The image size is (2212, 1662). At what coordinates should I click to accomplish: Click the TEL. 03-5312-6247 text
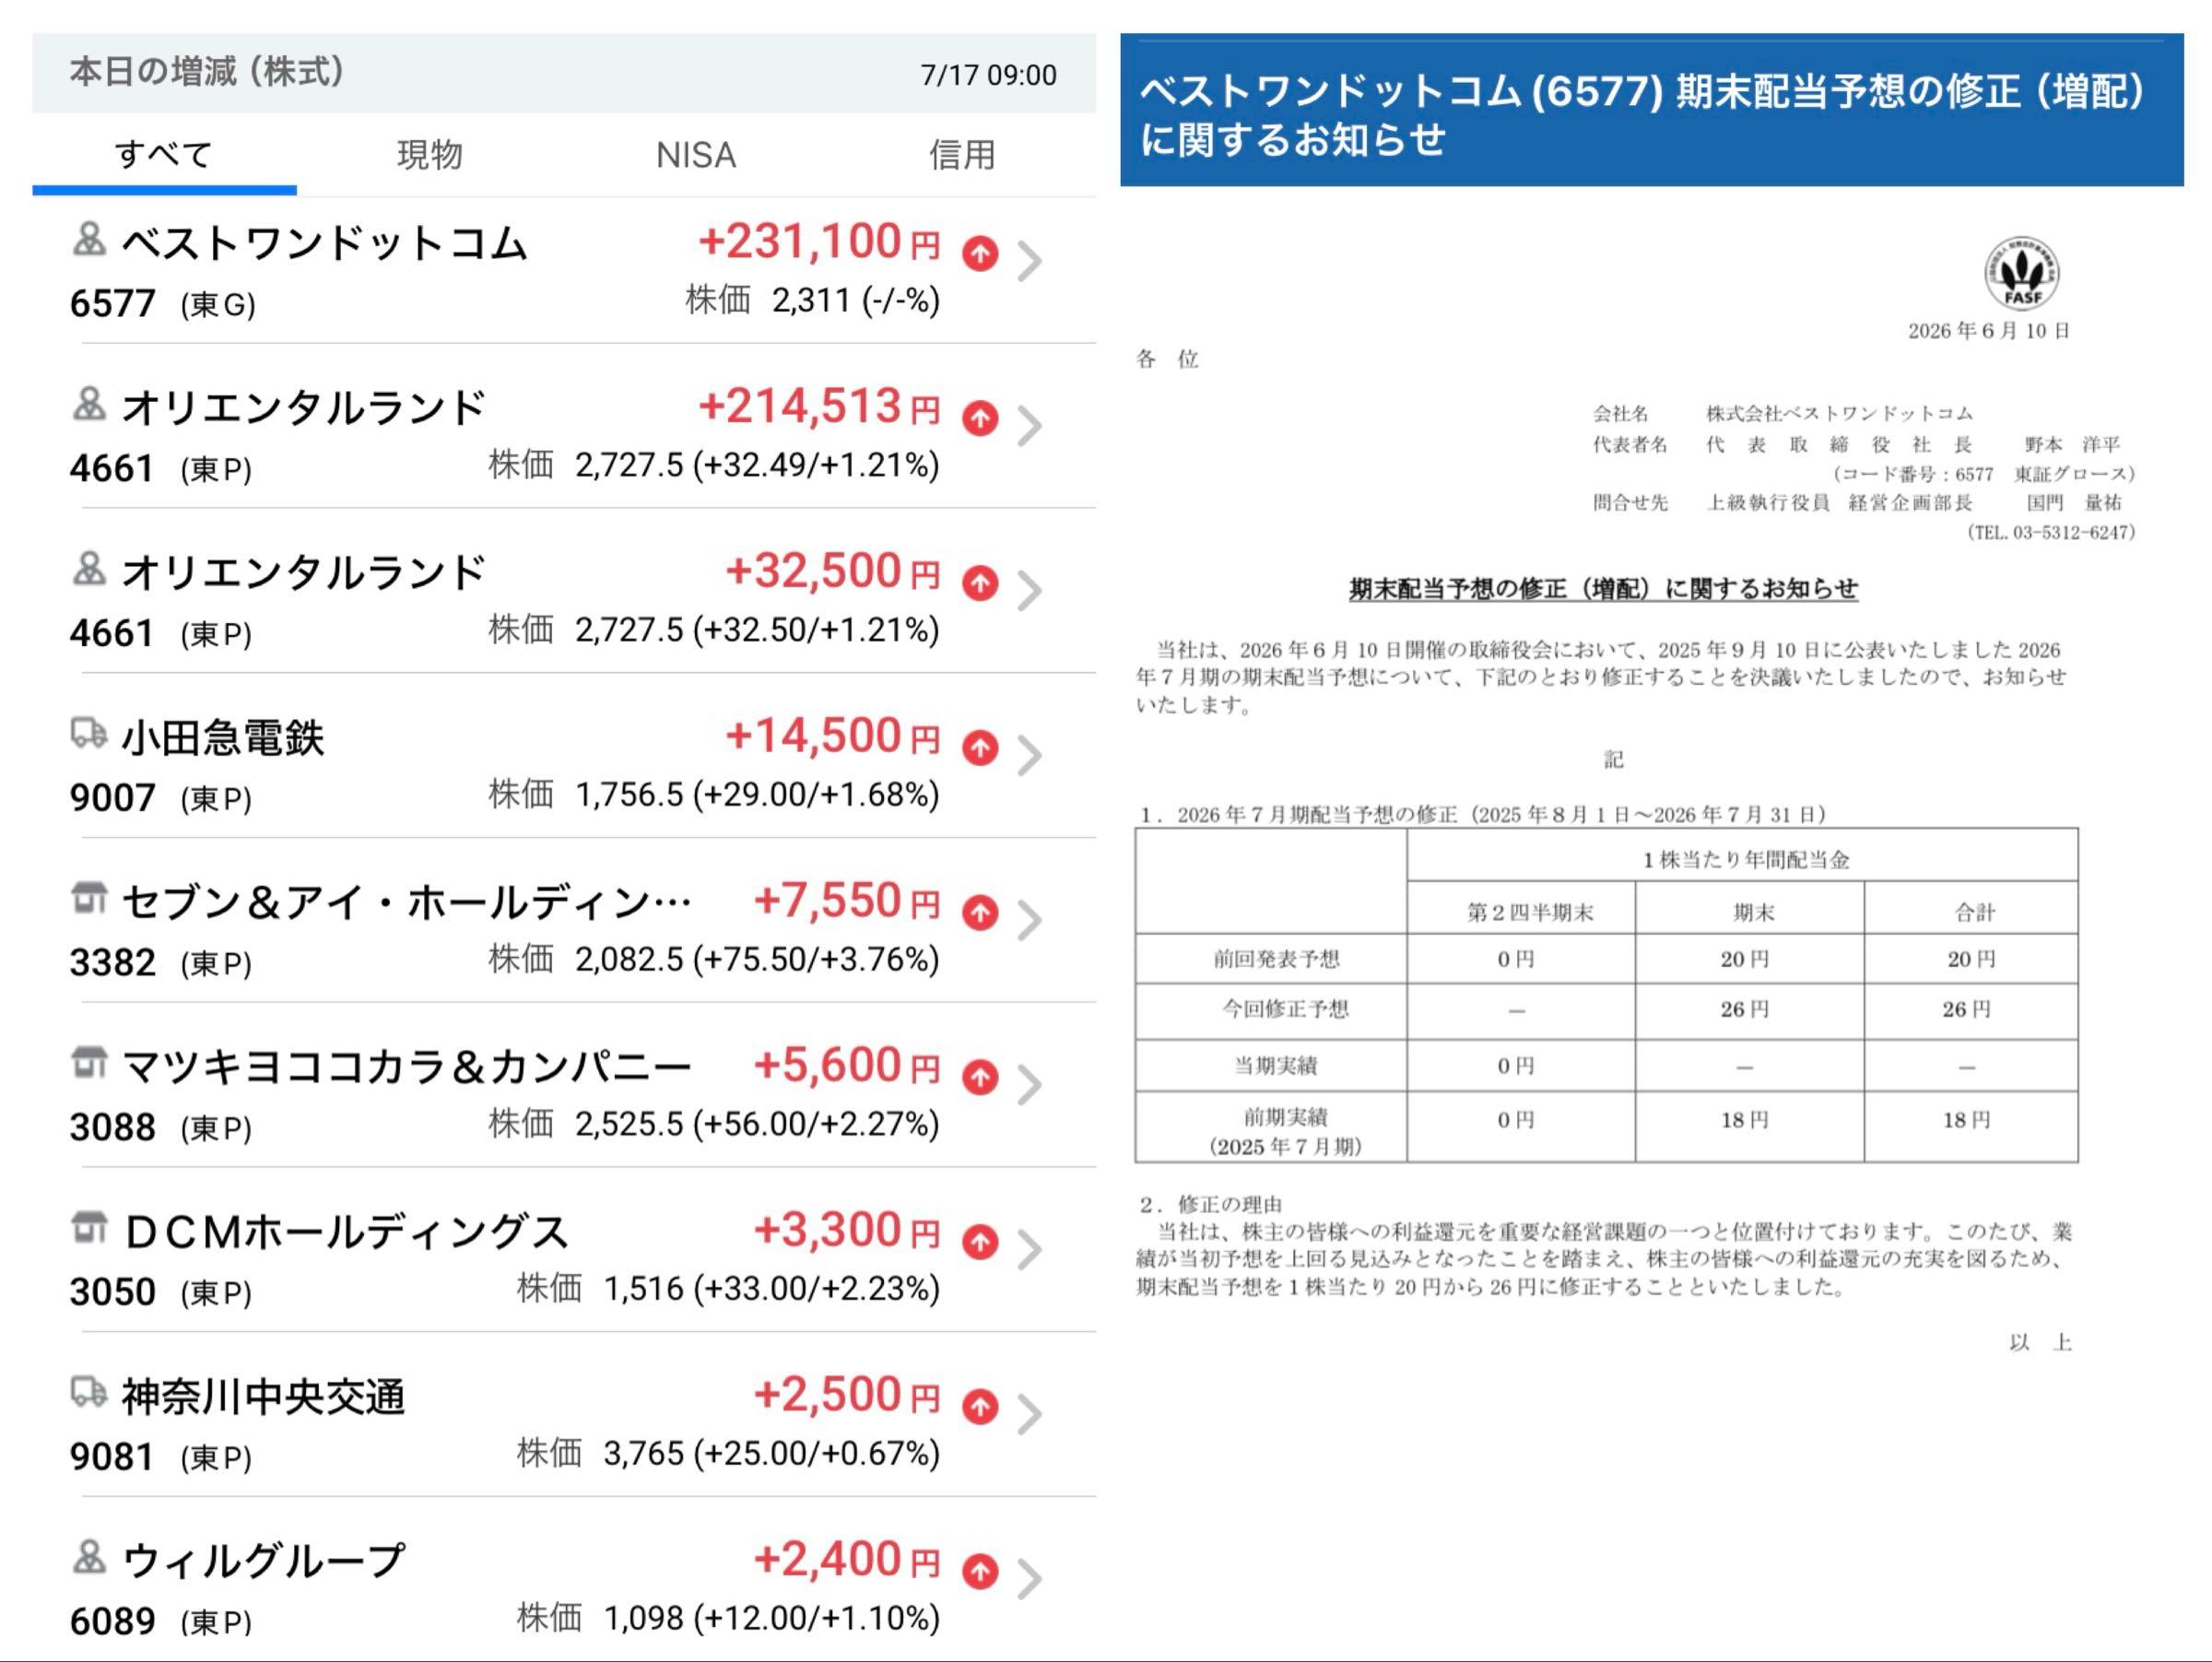[x=2050, y=533]
